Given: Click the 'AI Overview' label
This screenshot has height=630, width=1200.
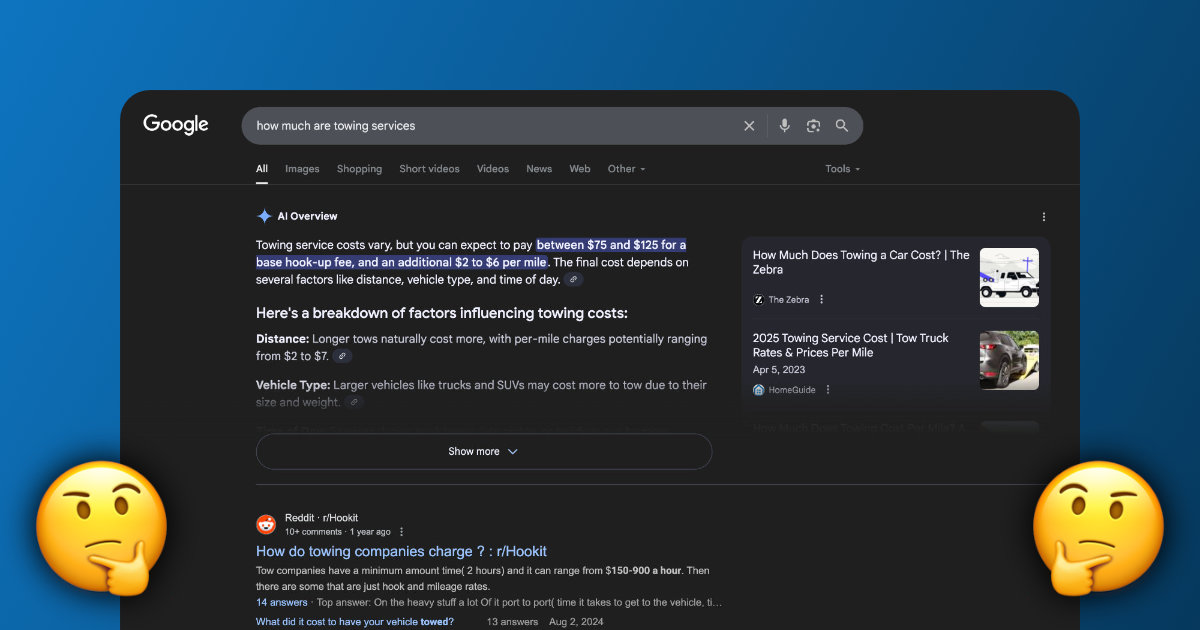Looking at the screenshot, I should [x=307, y=216].
